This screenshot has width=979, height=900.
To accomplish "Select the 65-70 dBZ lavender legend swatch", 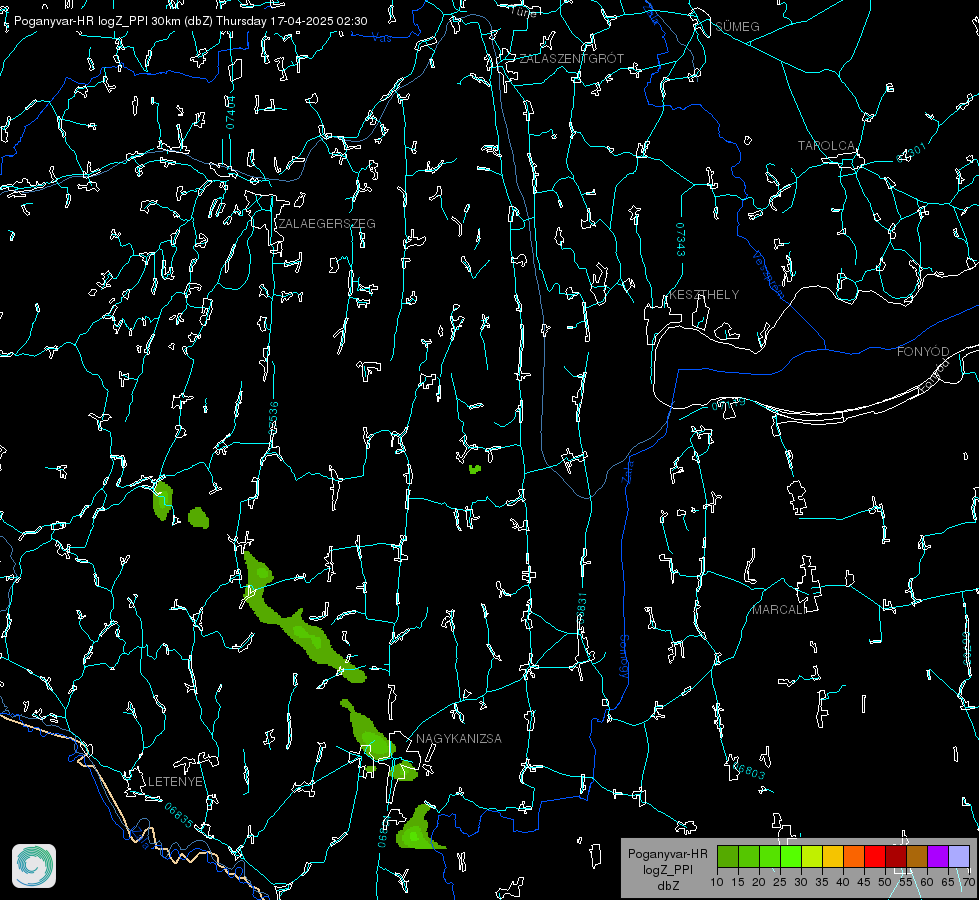I will coord(958,856).
